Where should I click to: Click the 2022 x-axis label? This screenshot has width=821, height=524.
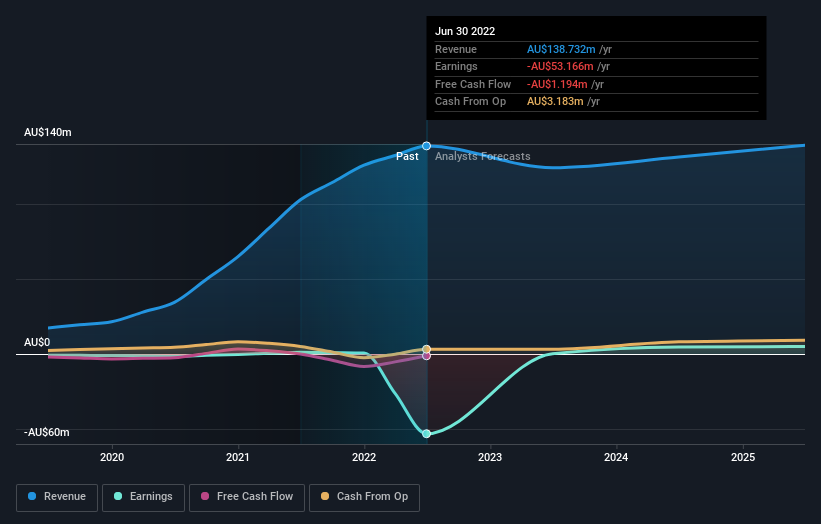(364, 458)
